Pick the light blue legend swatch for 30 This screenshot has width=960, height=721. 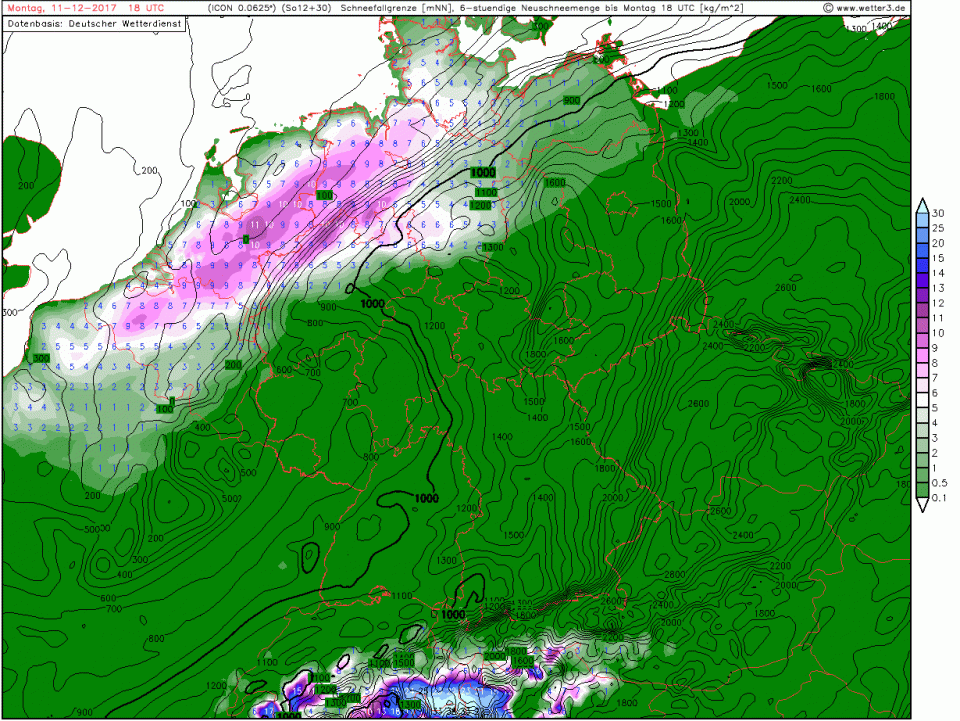click(x=923, y=220)
